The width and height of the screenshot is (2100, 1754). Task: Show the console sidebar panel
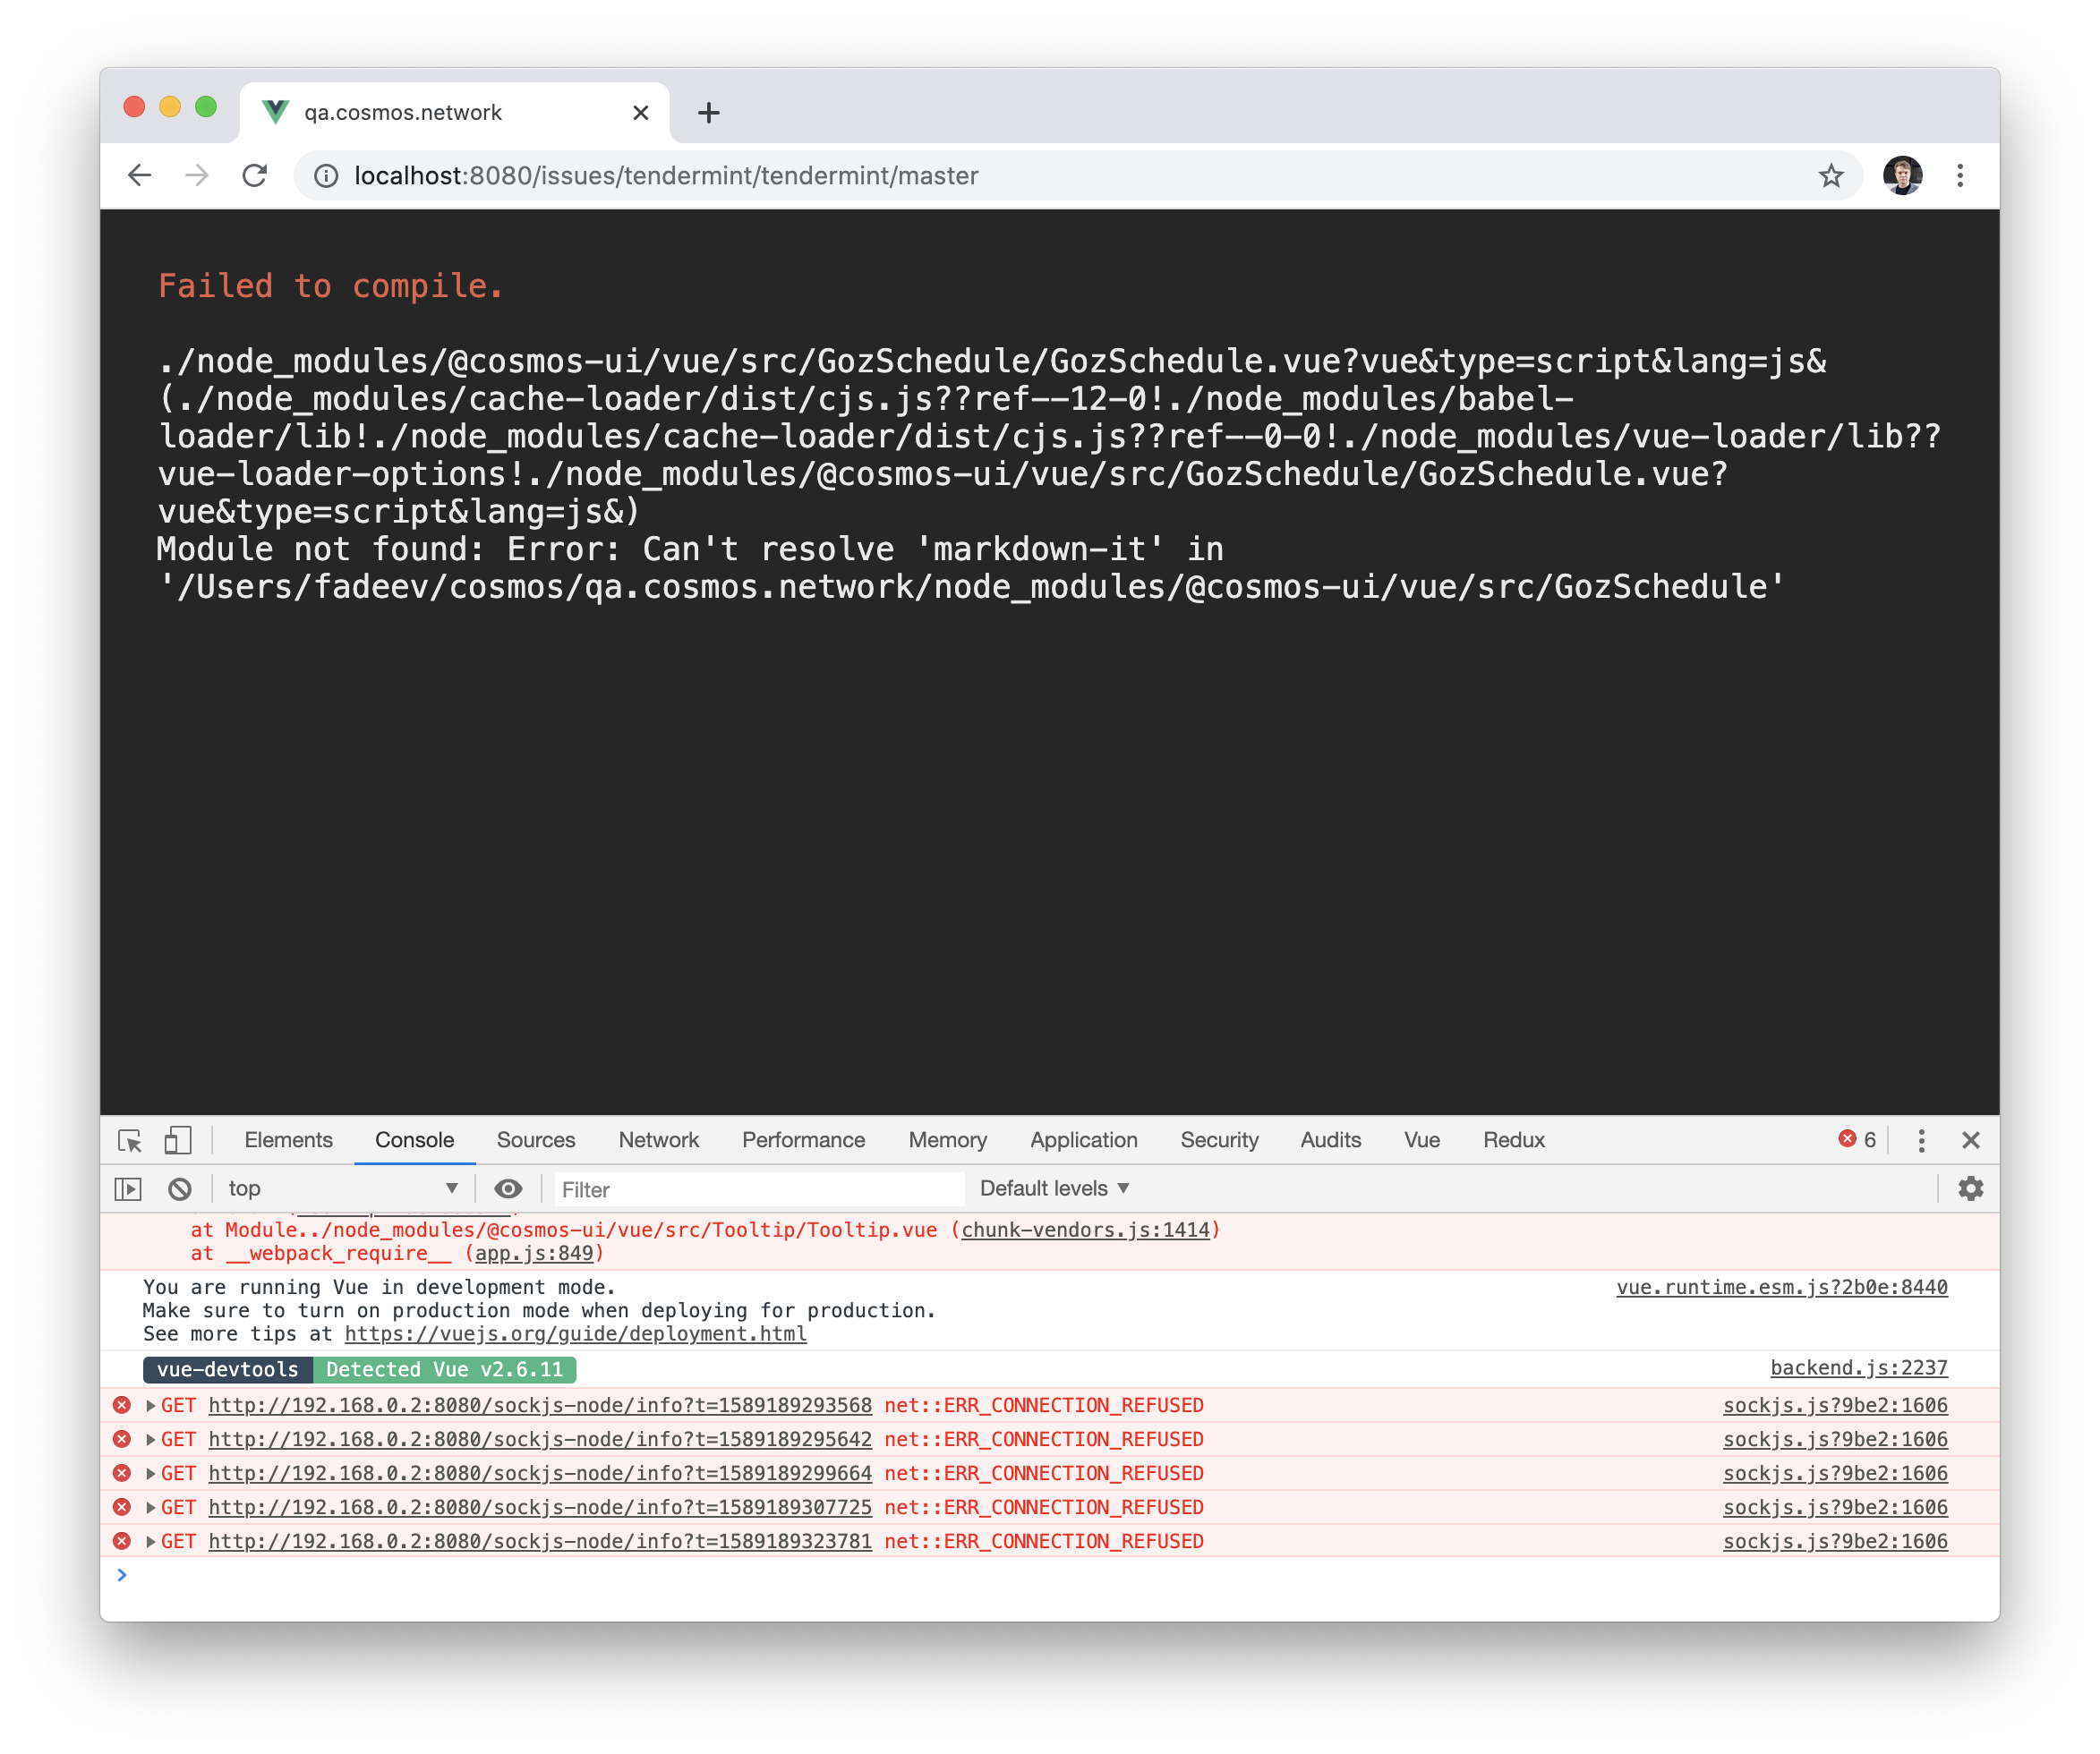[x=128, y=1189]
